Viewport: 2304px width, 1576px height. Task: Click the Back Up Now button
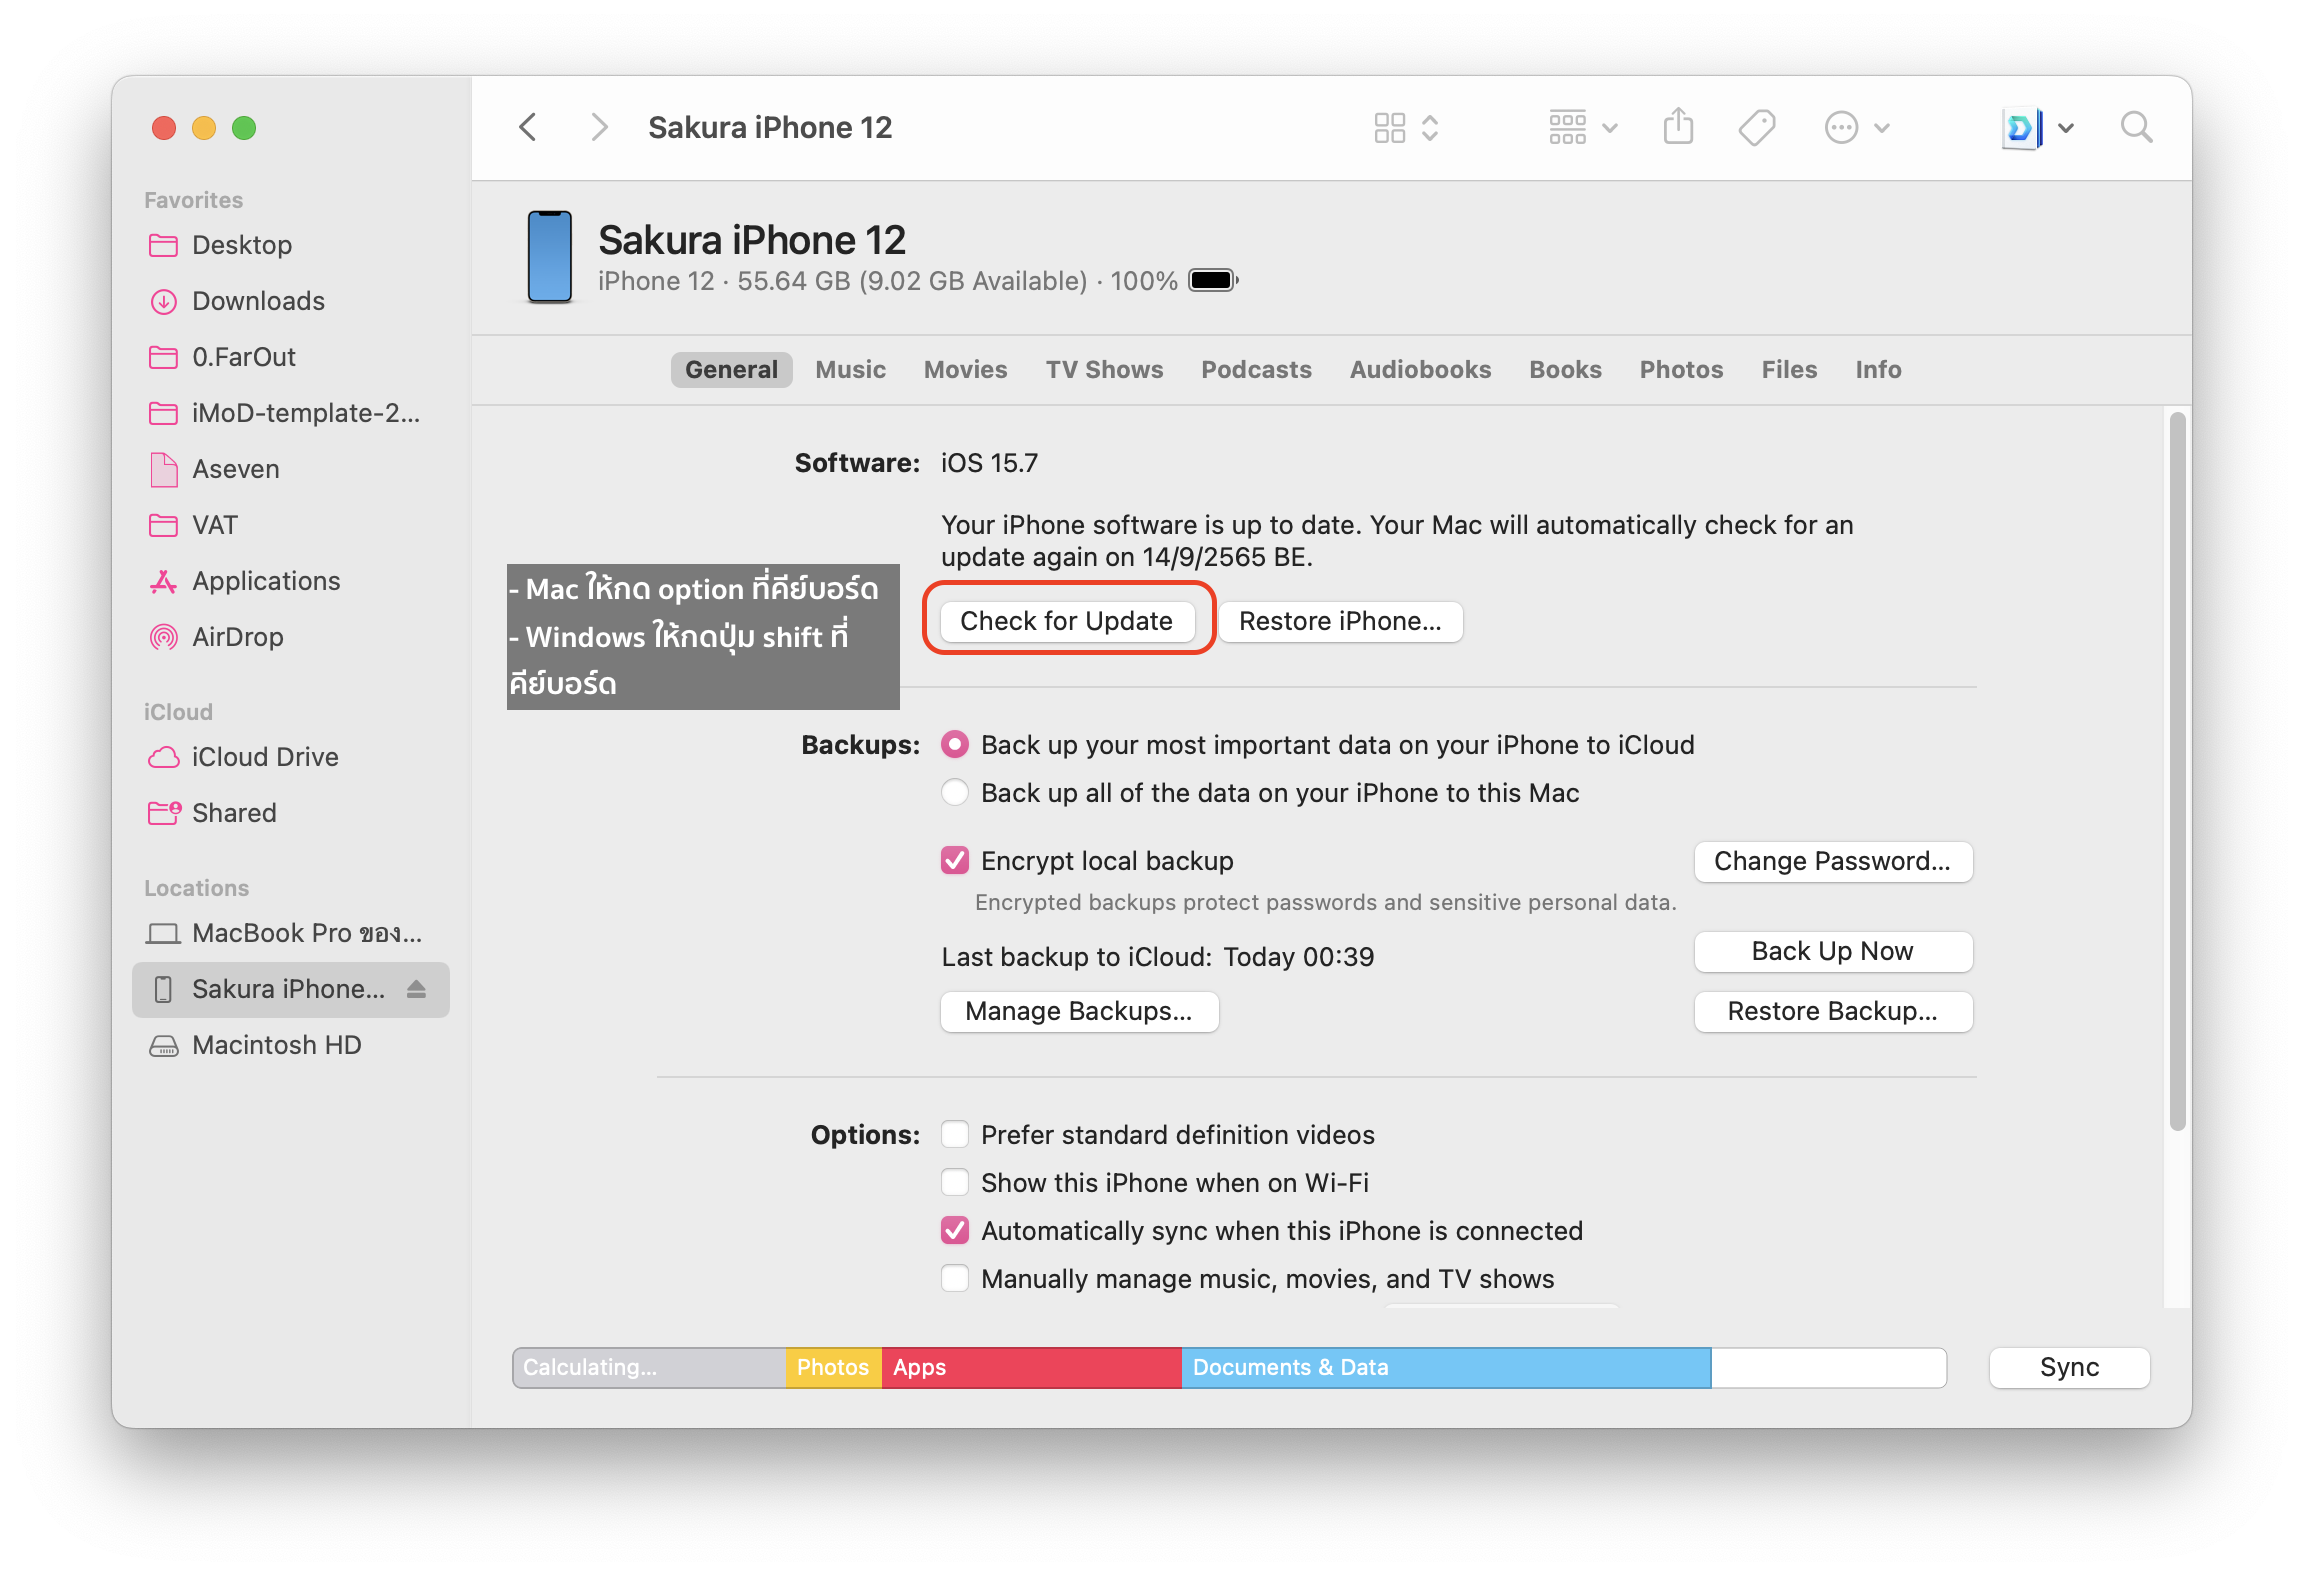coord(1832,951)
